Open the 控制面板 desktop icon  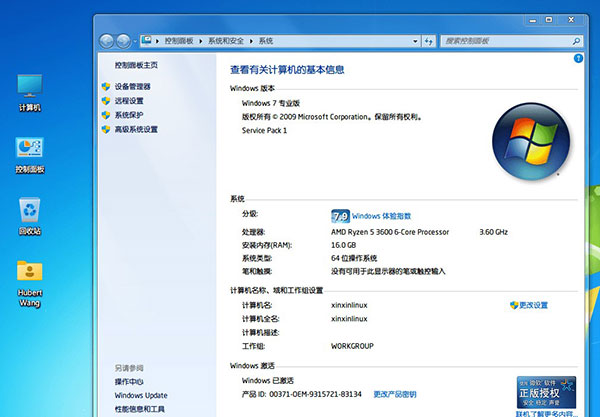tap(29, 150)
